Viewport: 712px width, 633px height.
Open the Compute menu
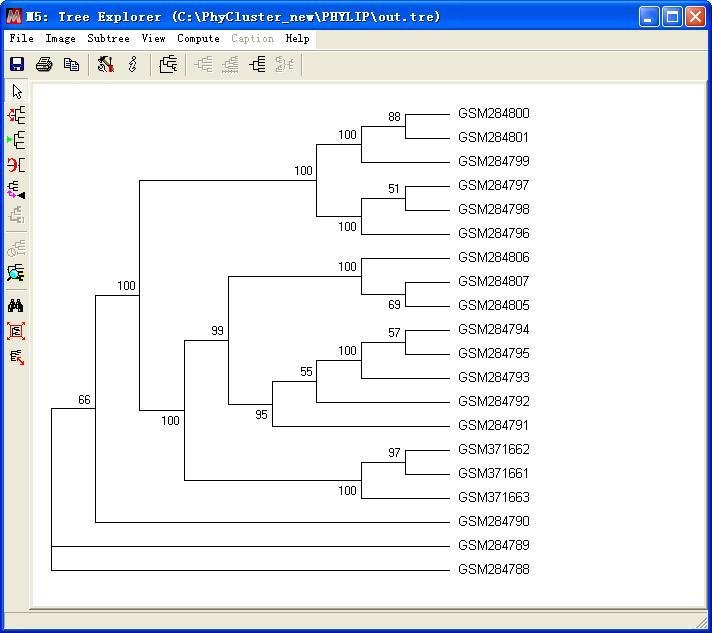[198, 39]
